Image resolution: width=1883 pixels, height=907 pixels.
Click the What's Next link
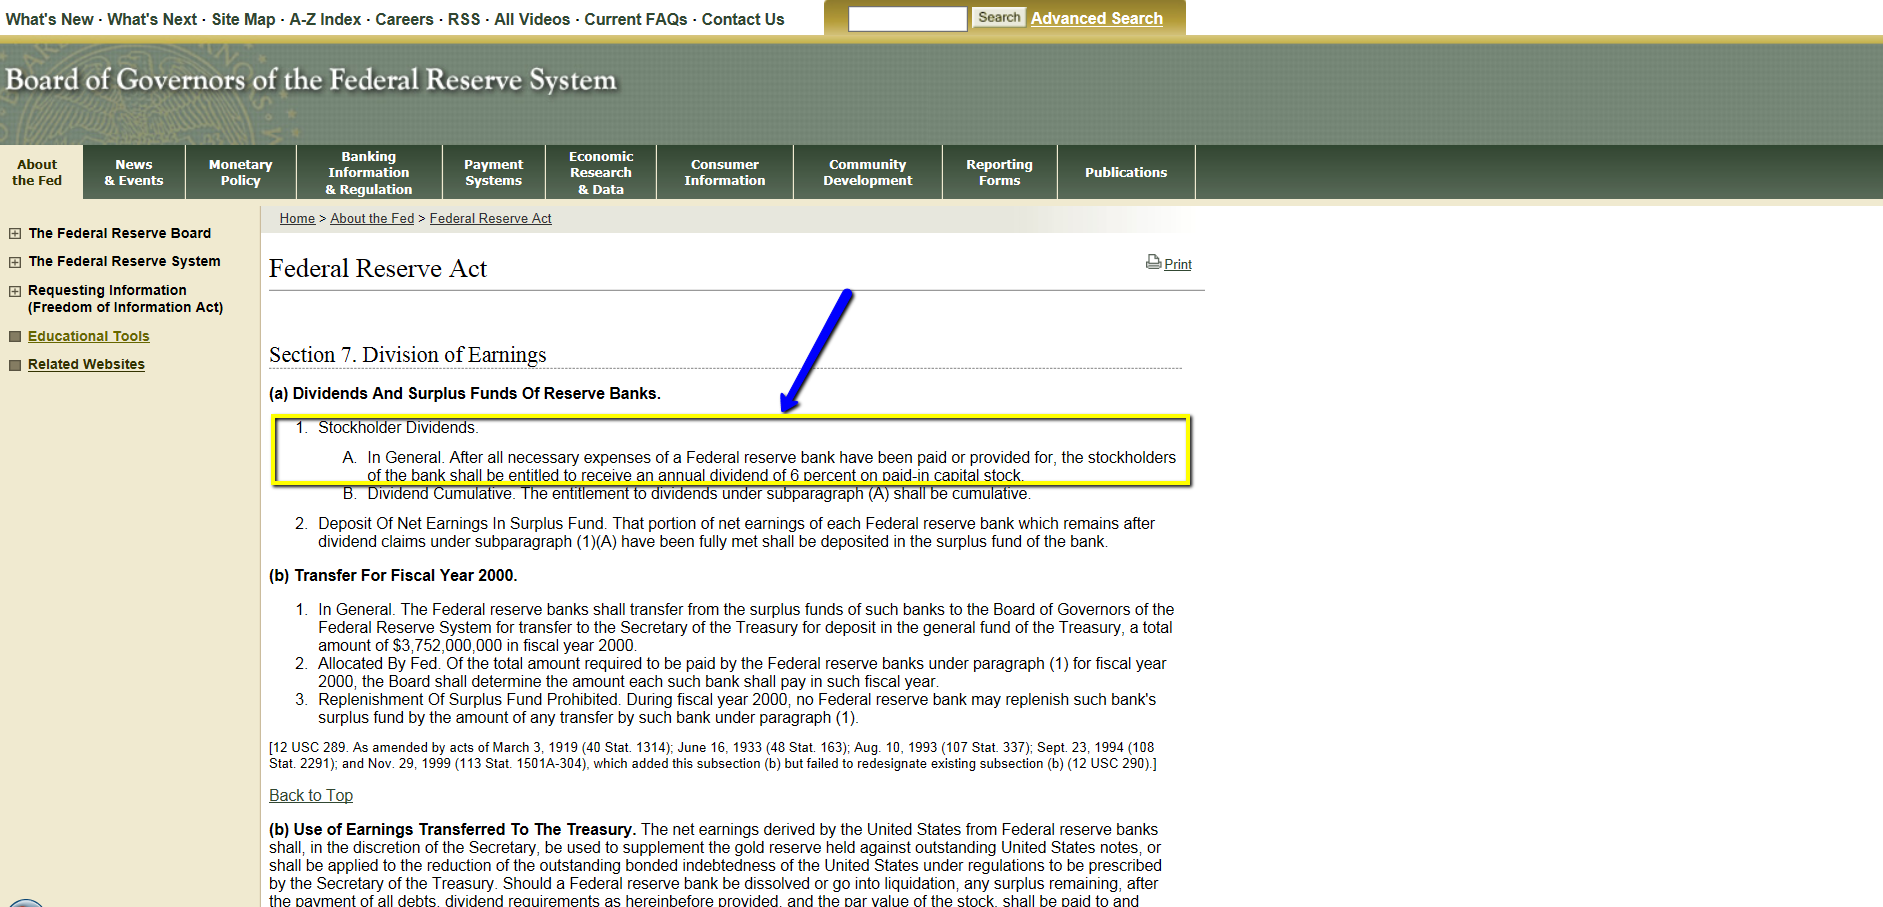coord(152,19)
